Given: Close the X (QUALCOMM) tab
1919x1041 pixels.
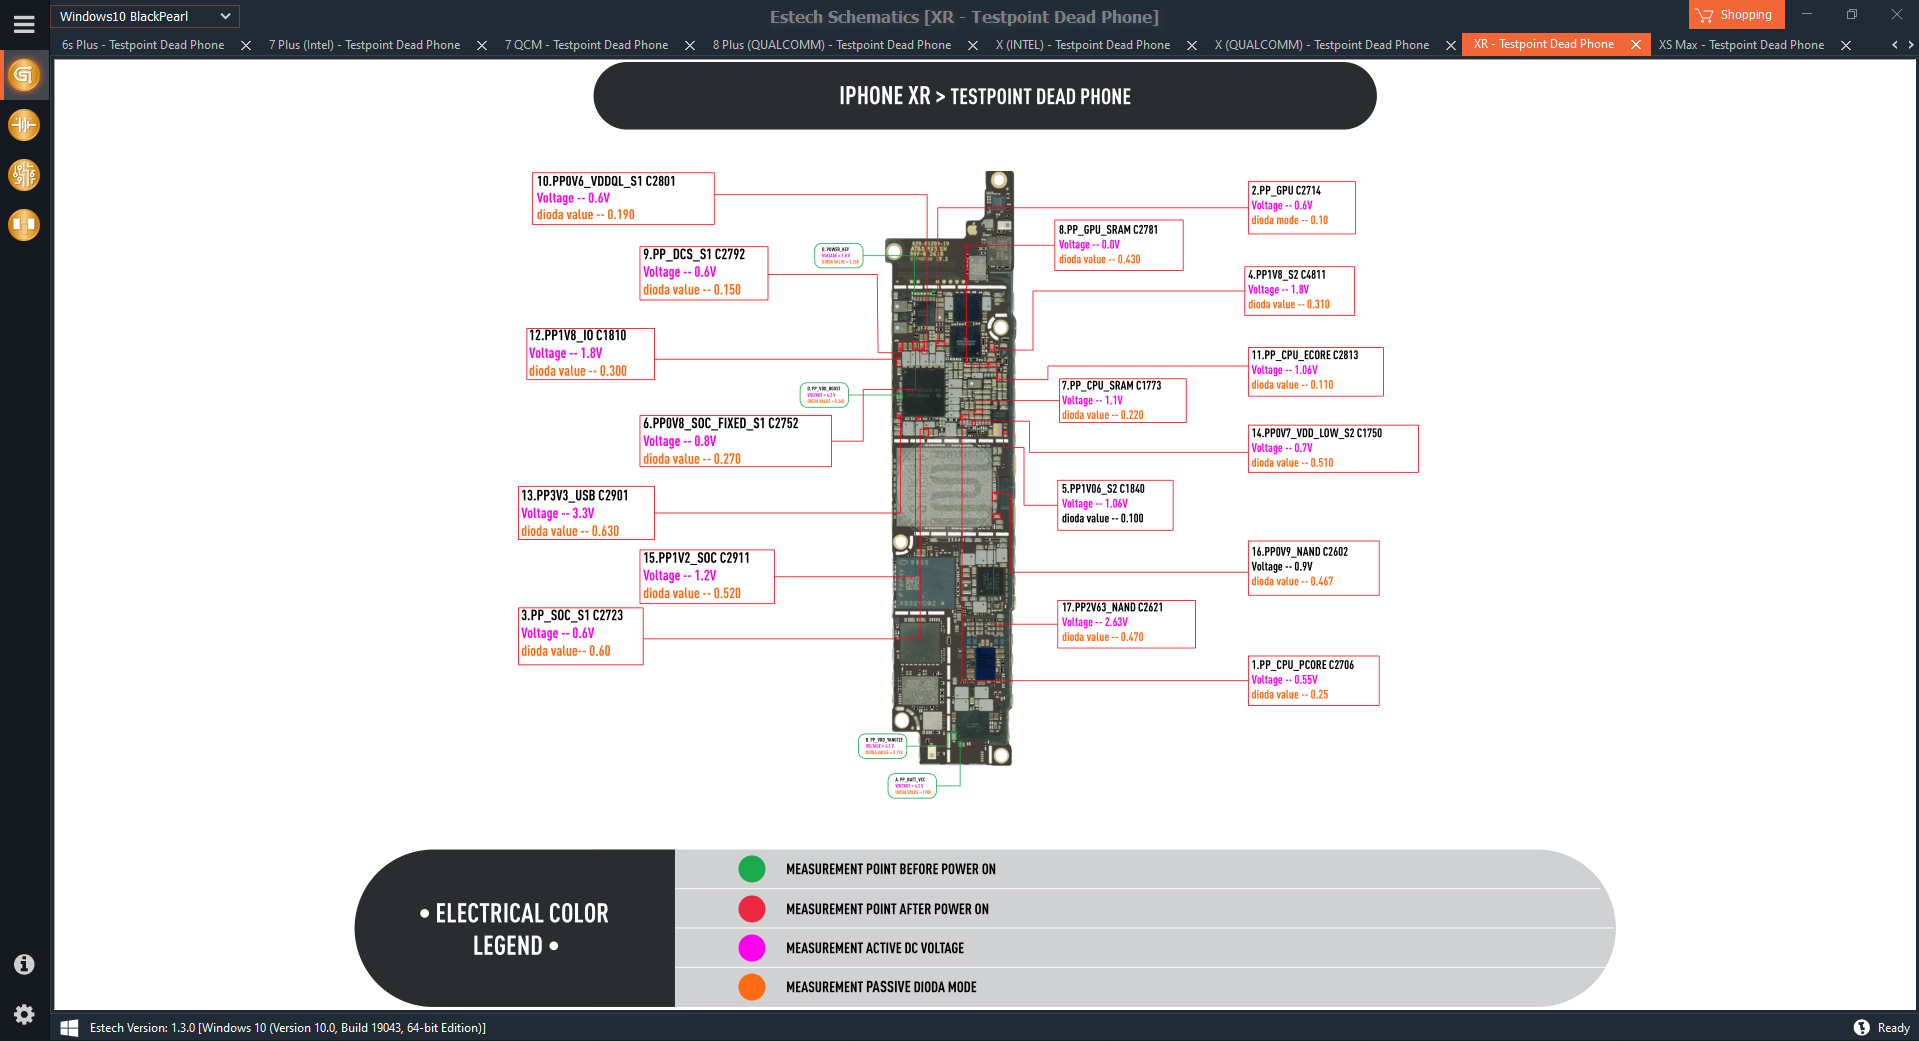Looking at the screenshot, I should pyautogui.click(x=1451, y=45).
